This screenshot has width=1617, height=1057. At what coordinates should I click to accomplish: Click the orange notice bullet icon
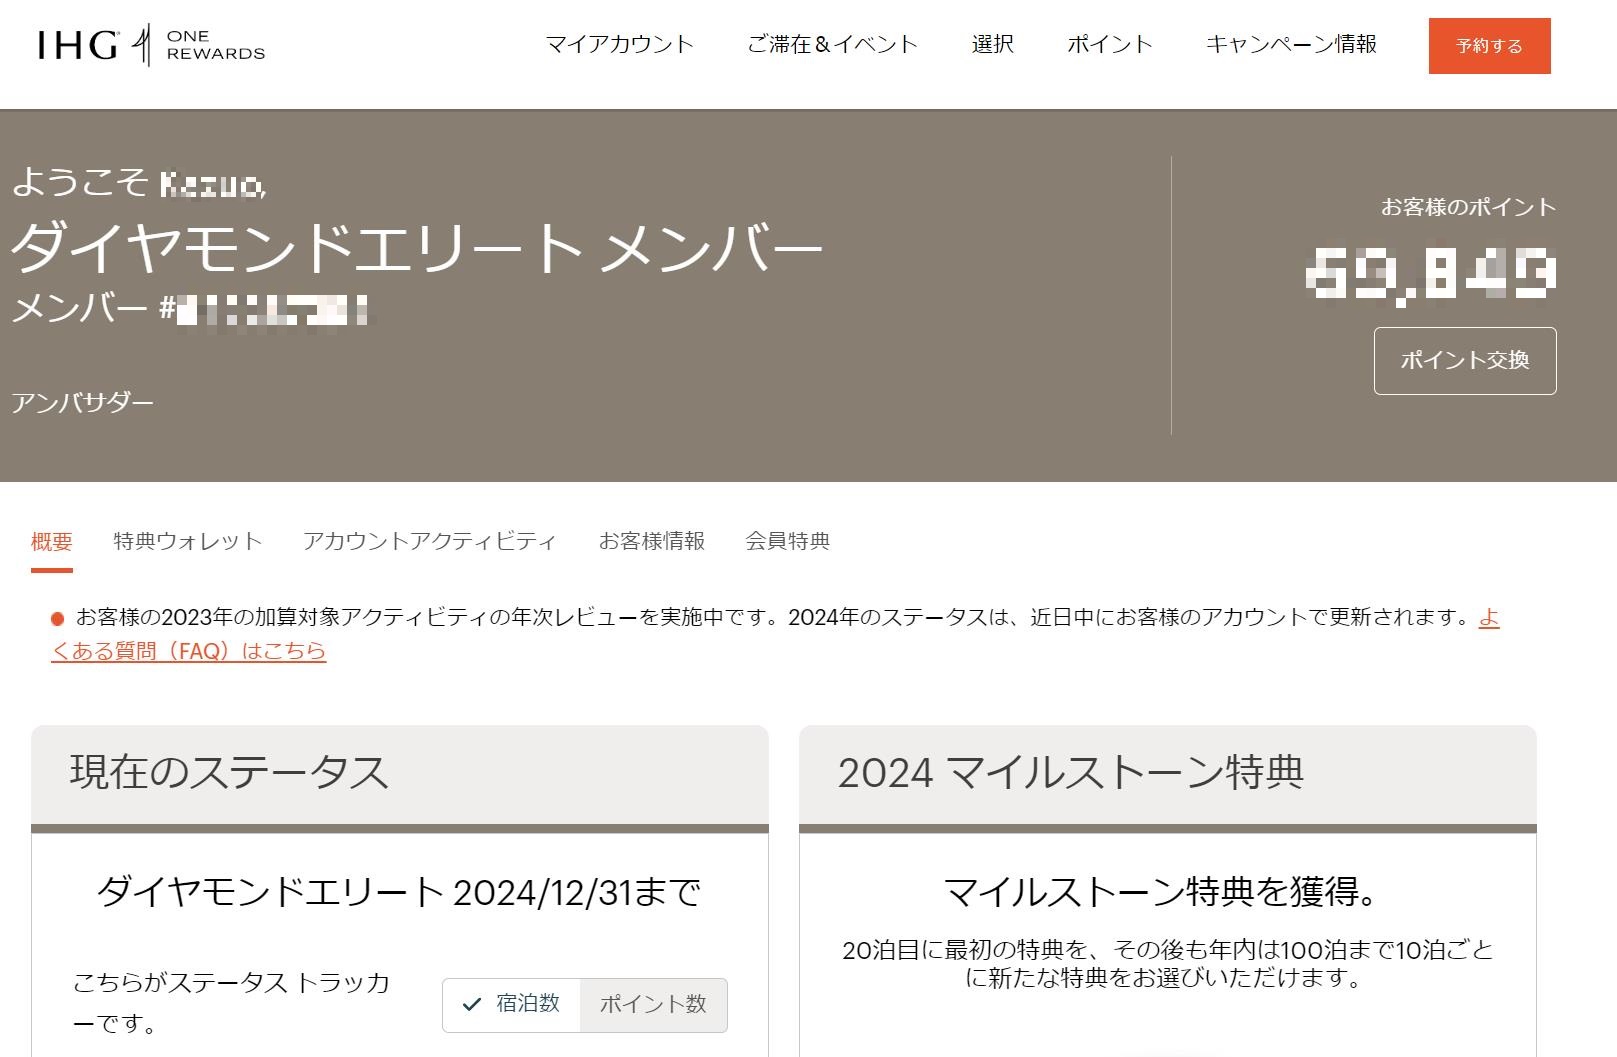58,619
